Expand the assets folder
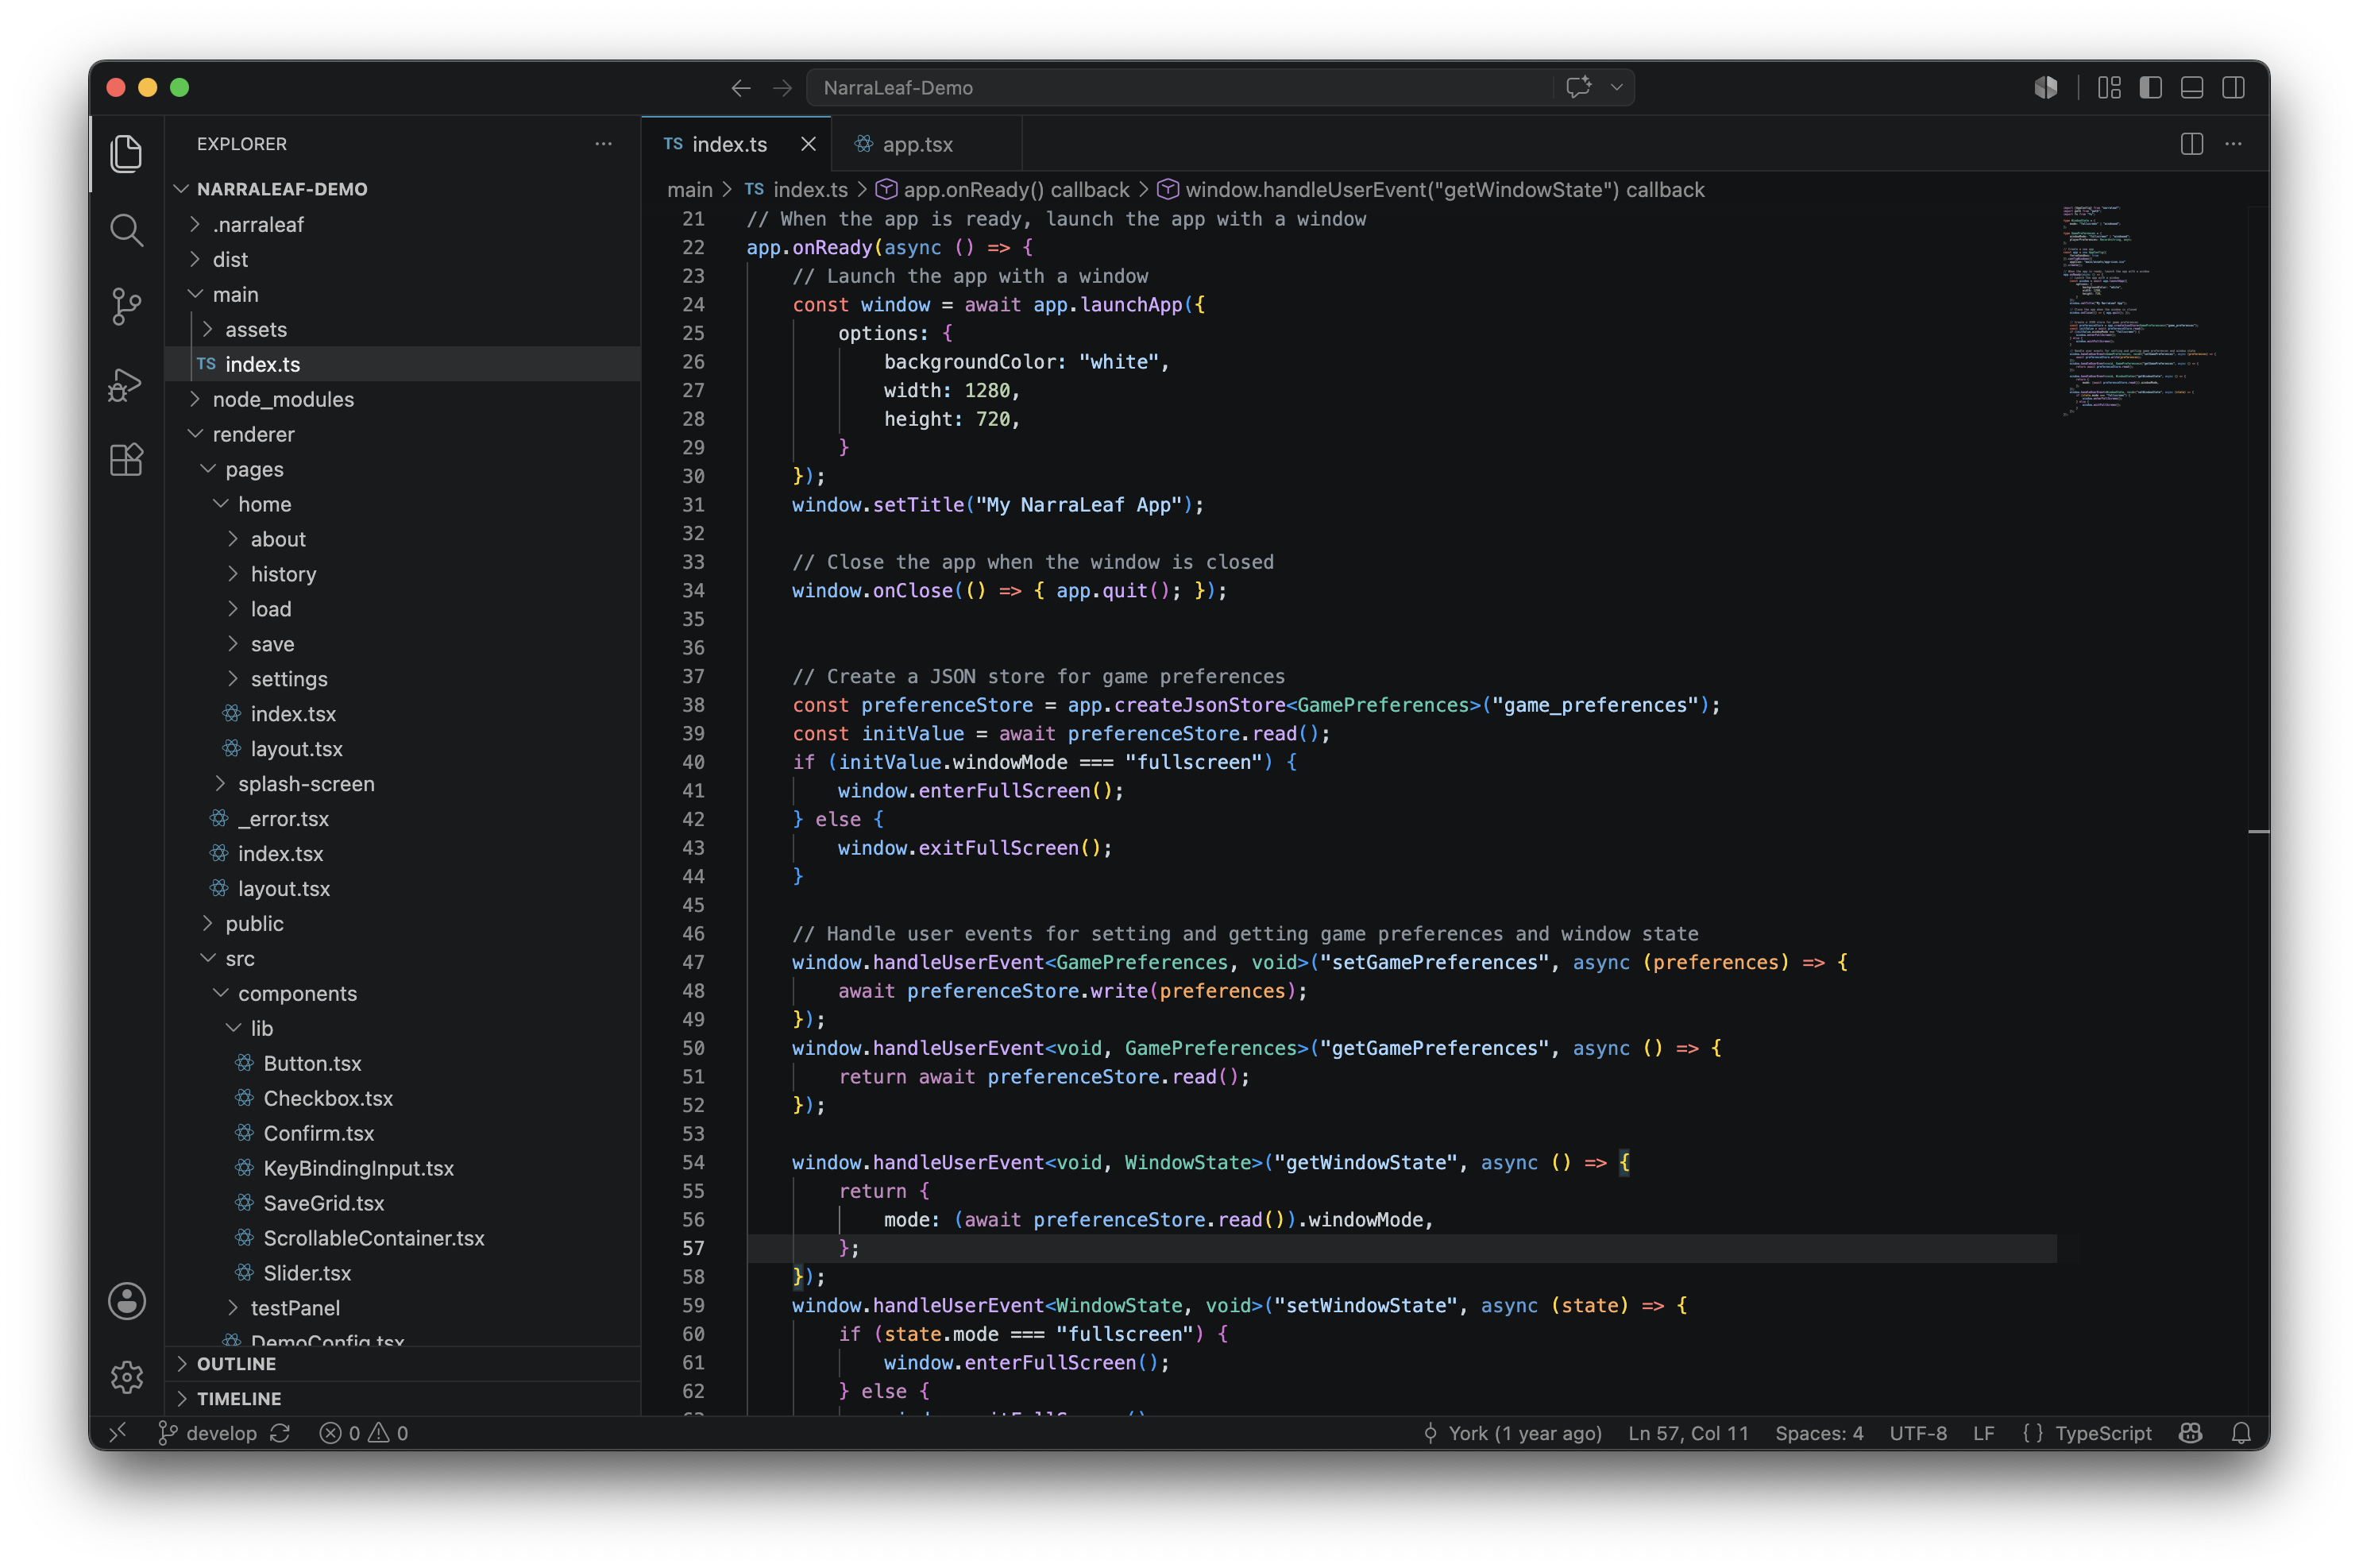Image resolution: width=2359 pixels, height=1568 pixels. click(x=403, y=329)
